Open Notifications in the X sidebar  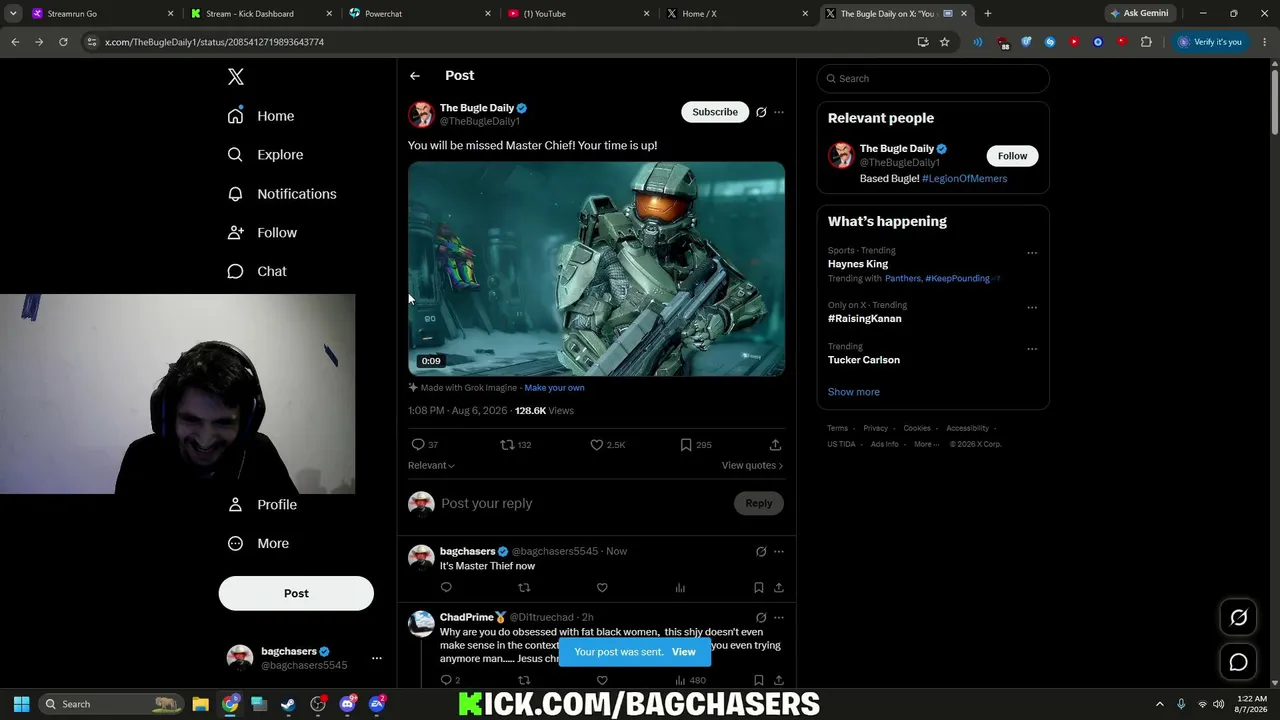coord(281,194)
